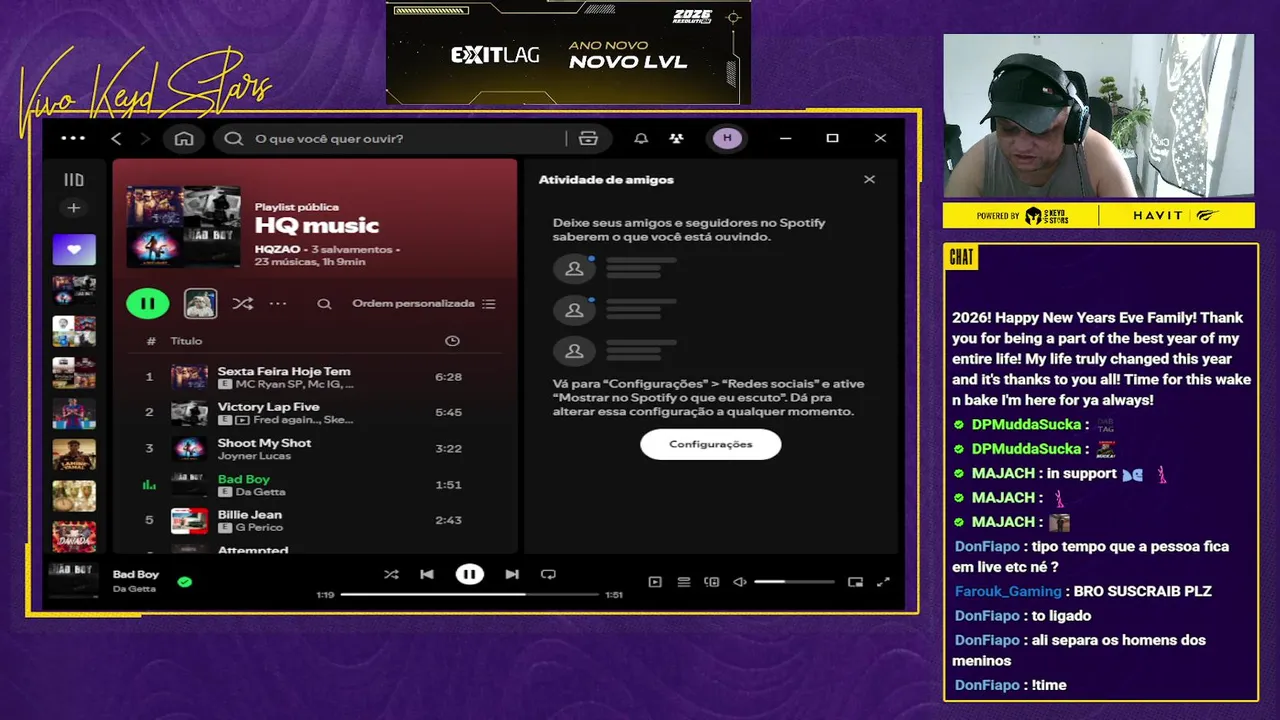
Task: Open artist link 'Joyner Lucas'
Action: [x=254, y=456]
